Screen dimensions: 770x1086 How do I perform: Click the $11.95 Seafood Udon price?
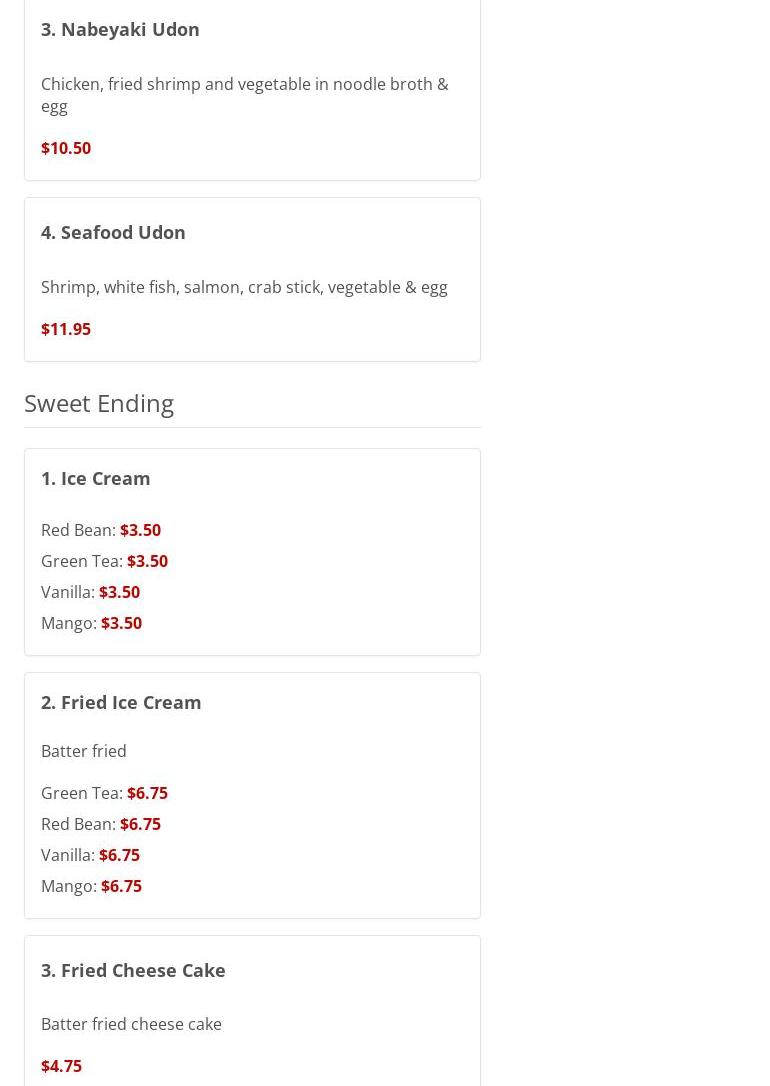pyautogui.click(x=66, y=329)
